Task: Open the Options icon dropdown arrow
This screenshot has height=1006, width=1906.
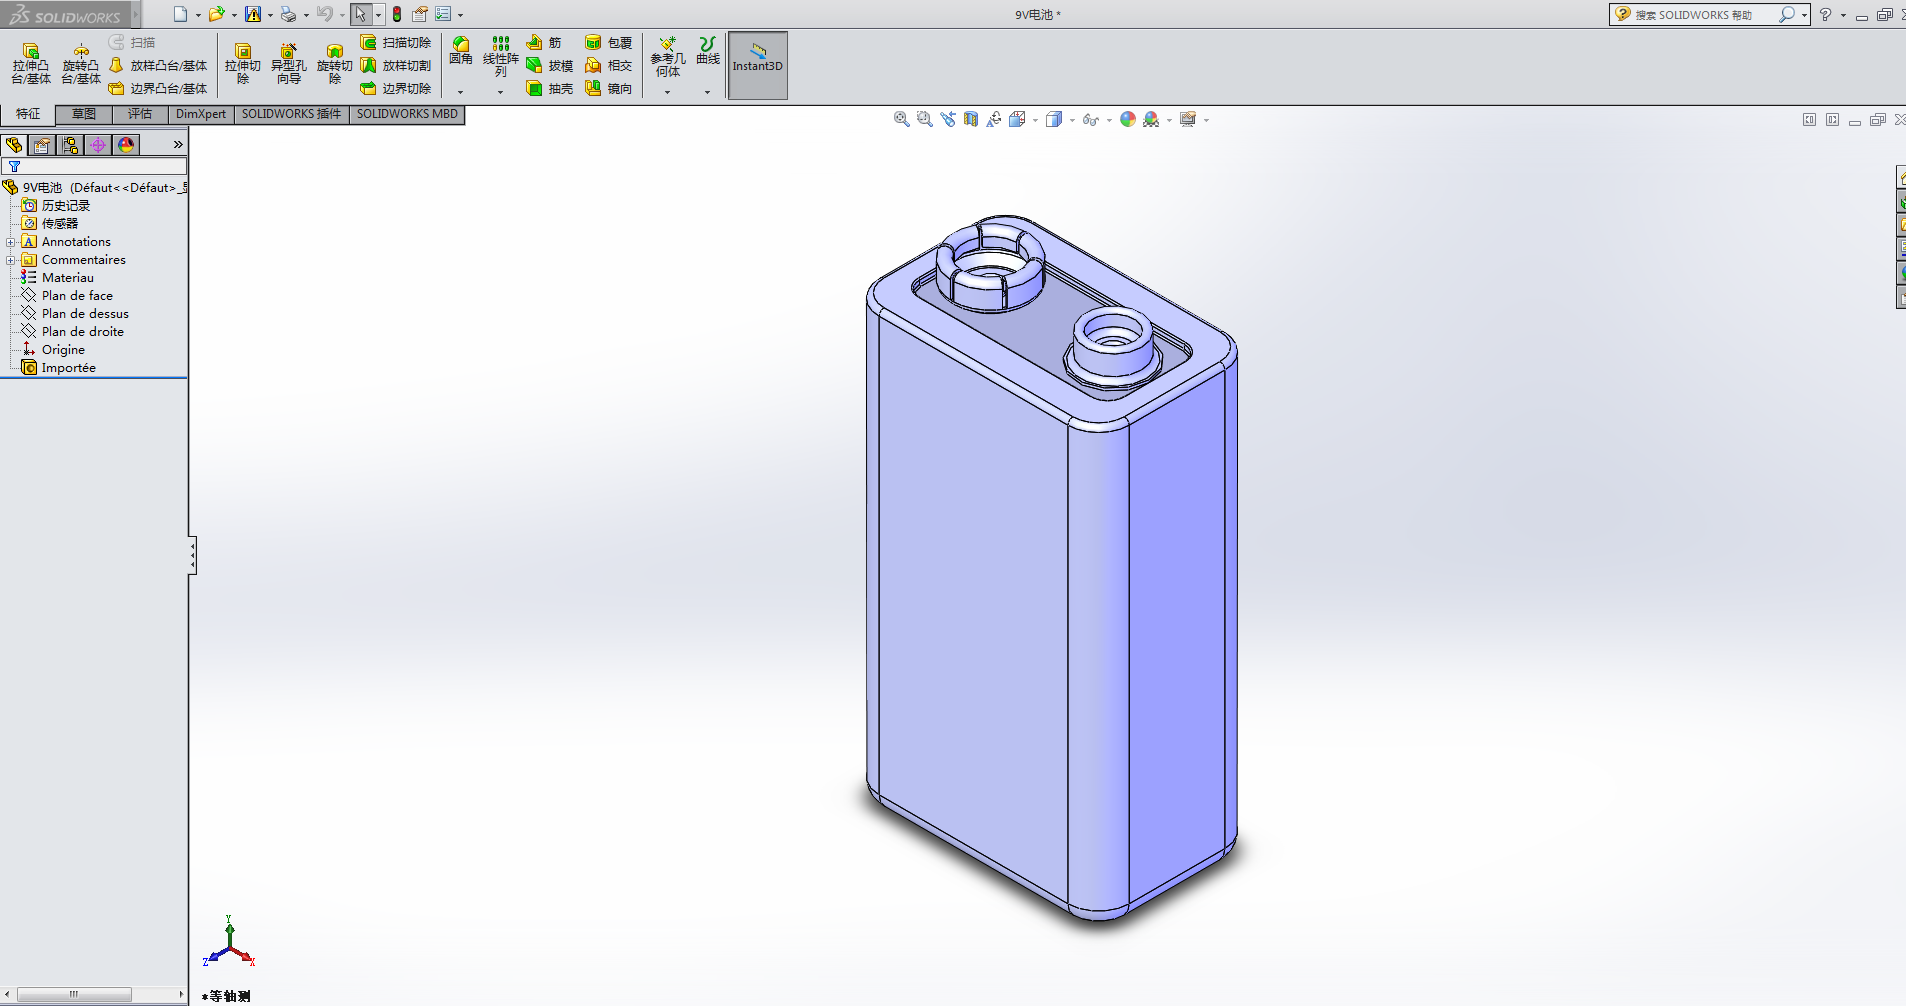Action: point(460,16)
